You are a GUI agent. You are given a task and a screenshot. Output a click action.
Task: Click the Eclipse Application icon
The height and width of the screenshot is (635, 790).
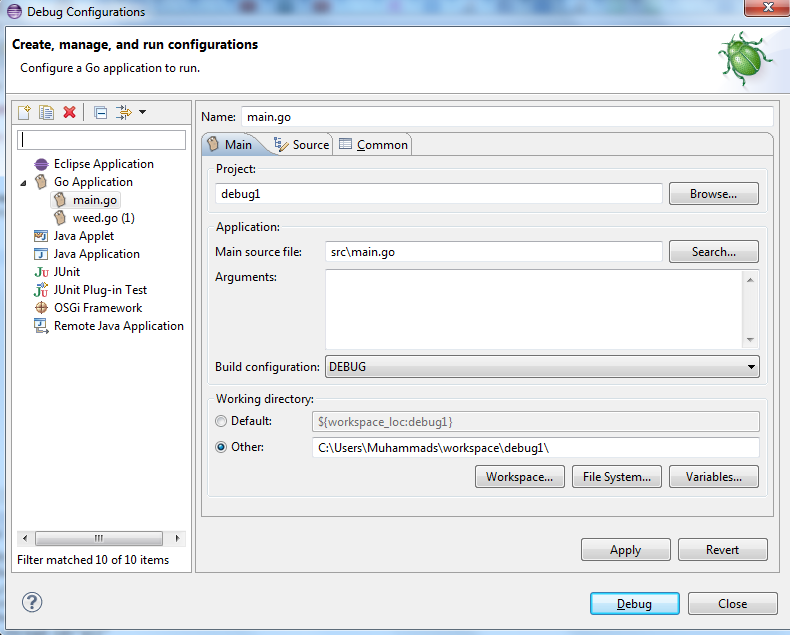click(x=41, y=164)
